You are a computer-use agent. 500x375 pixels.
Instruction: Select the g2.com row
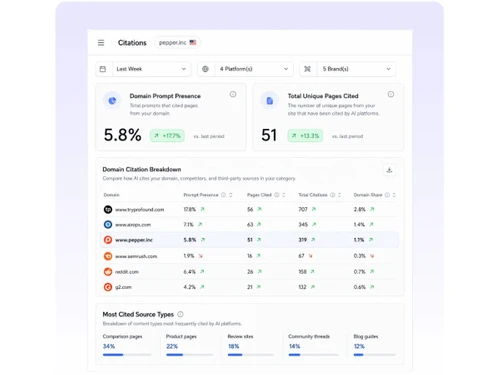250,287
